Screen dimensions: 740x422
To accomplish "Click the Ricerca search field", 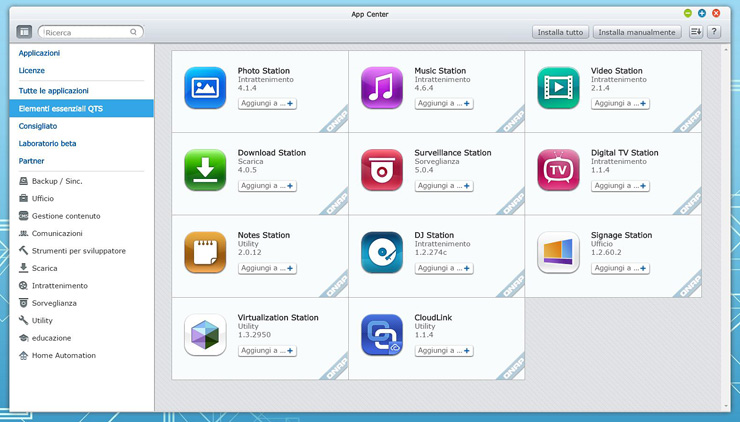I will tap(88, 32).
